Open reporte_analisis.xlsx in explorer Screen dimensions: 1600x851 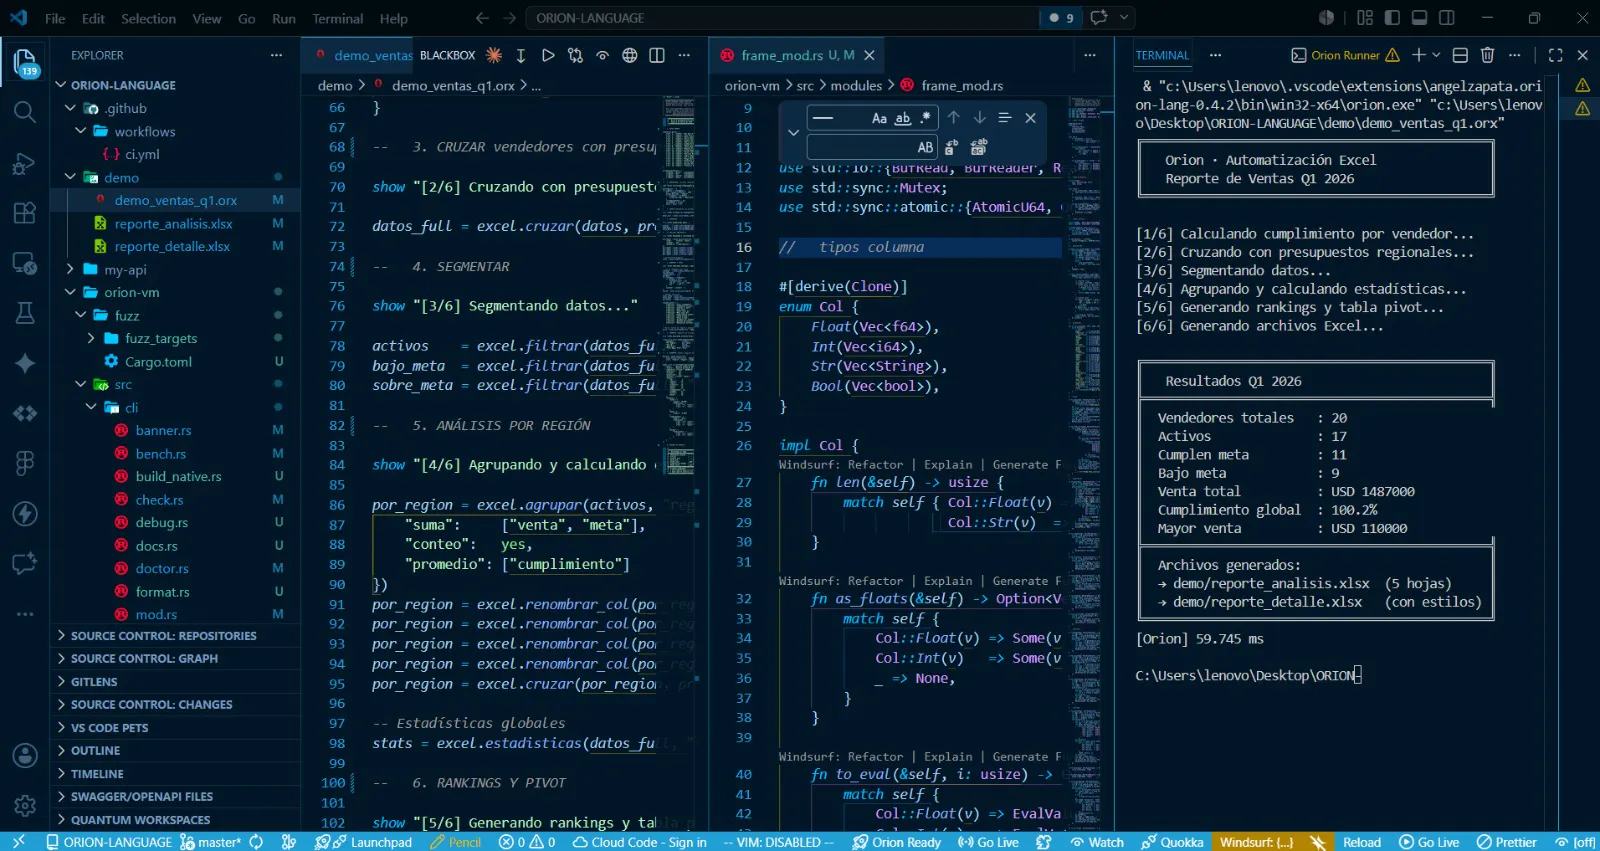tap(173, 224)
